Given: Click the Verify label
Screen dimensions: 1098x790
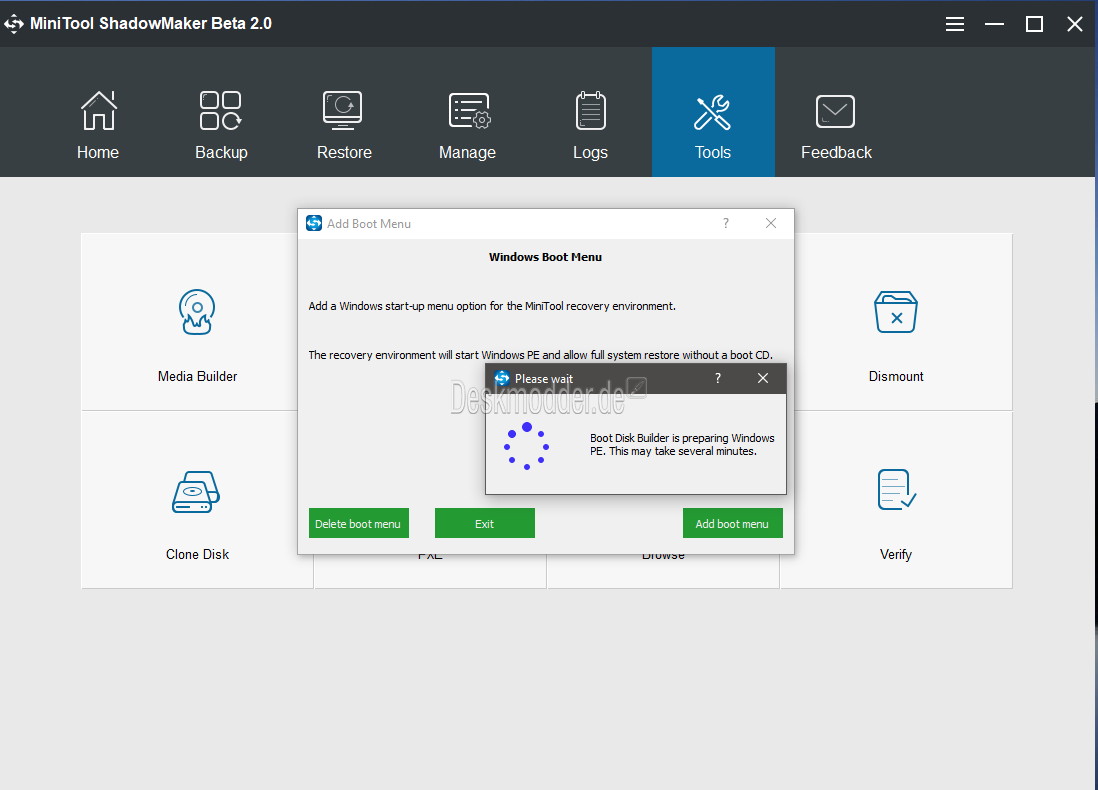Looking at the screenshot, I should [896, 554].
